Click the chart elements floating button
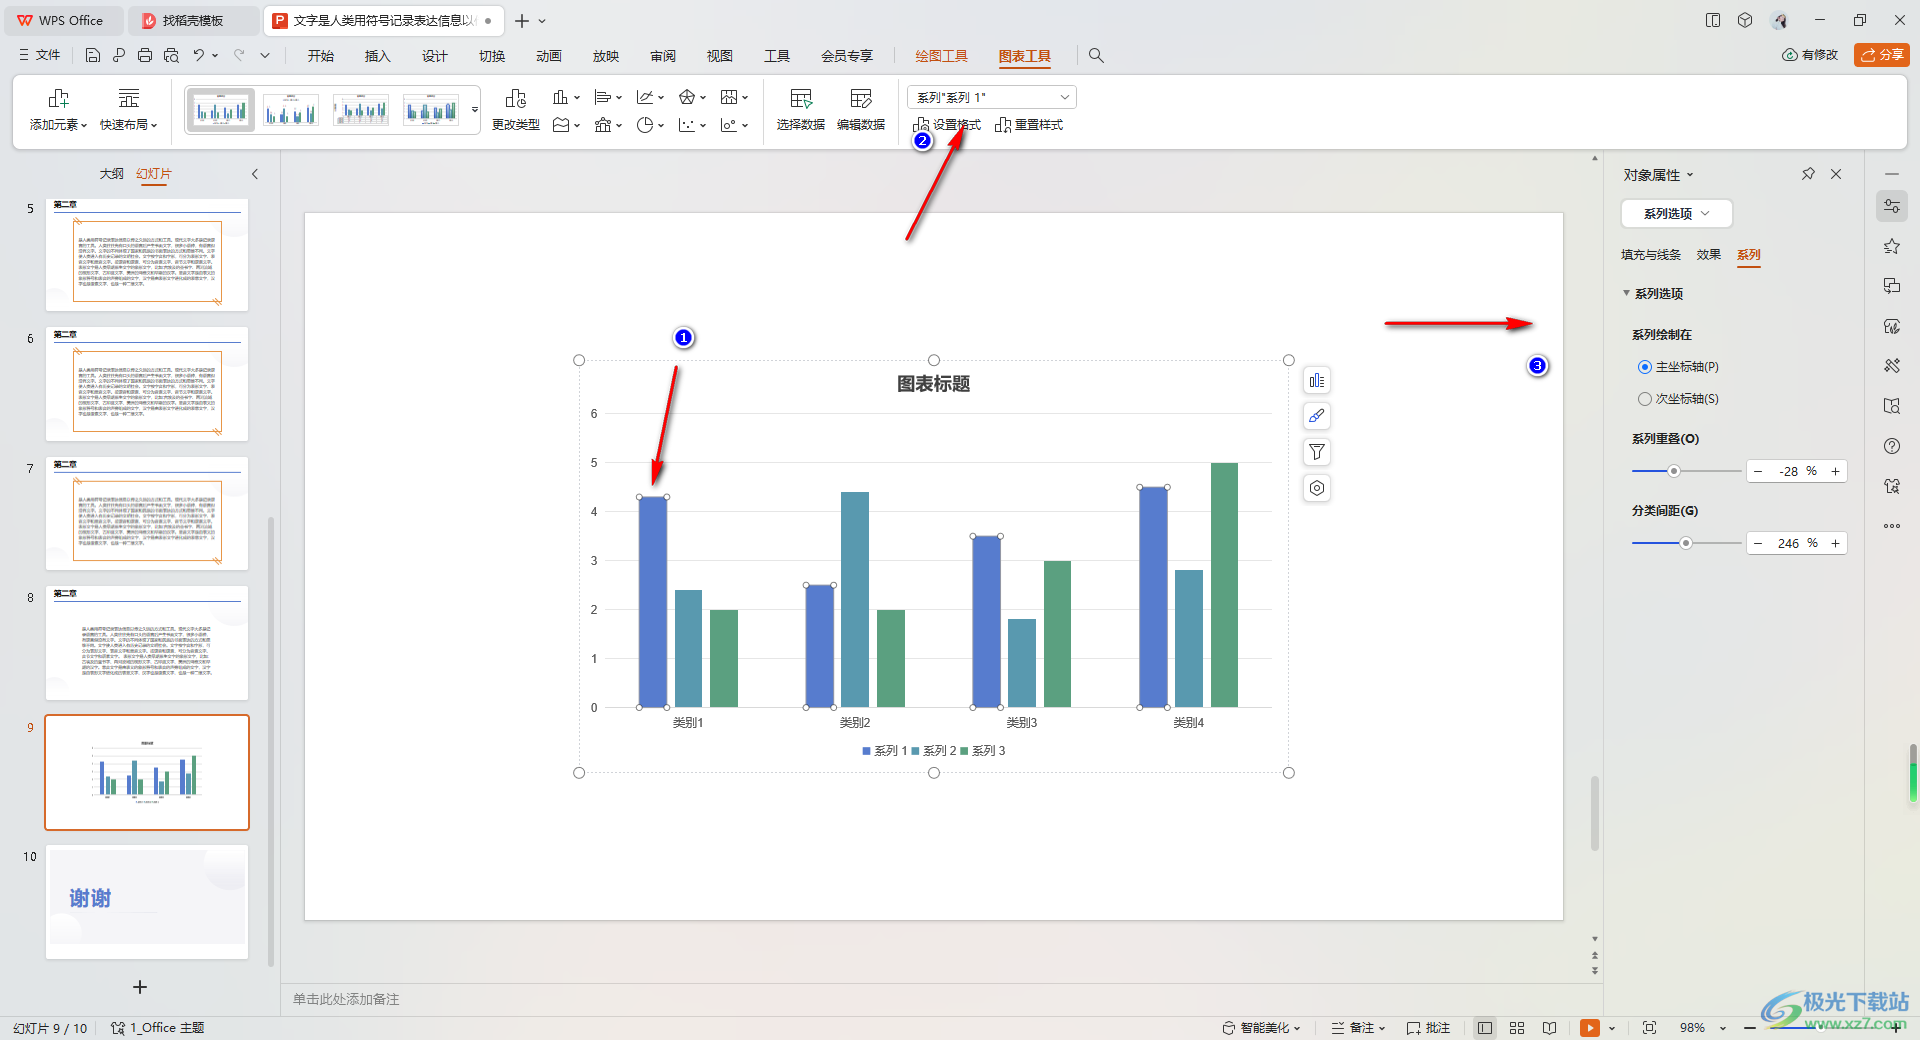The image size is (1920, 1040). click(x=1317, y=380)
